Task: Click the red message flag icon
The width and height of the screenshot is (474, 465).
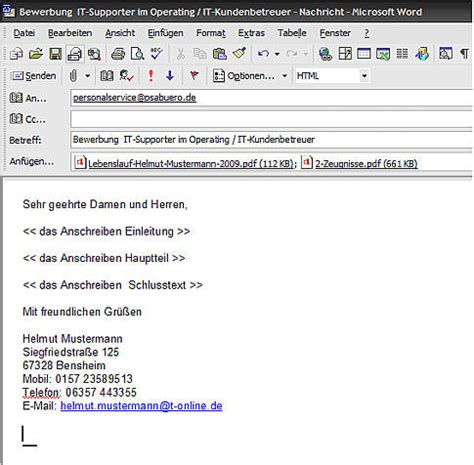Action: point(194,76)
